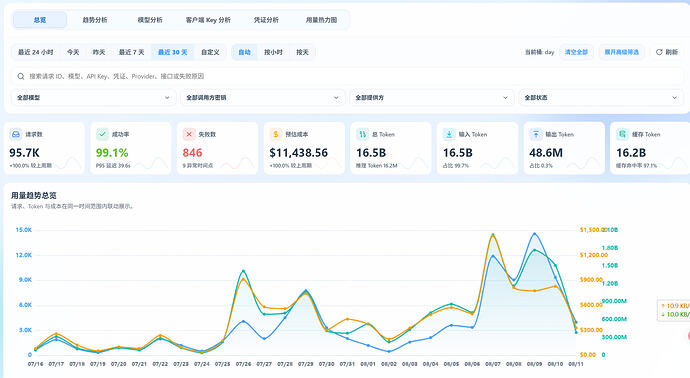Click 展开高级筛选 to expand filters
Image resolution: width=690 pixels, height=378 pixels.
[x=621, y=52]
